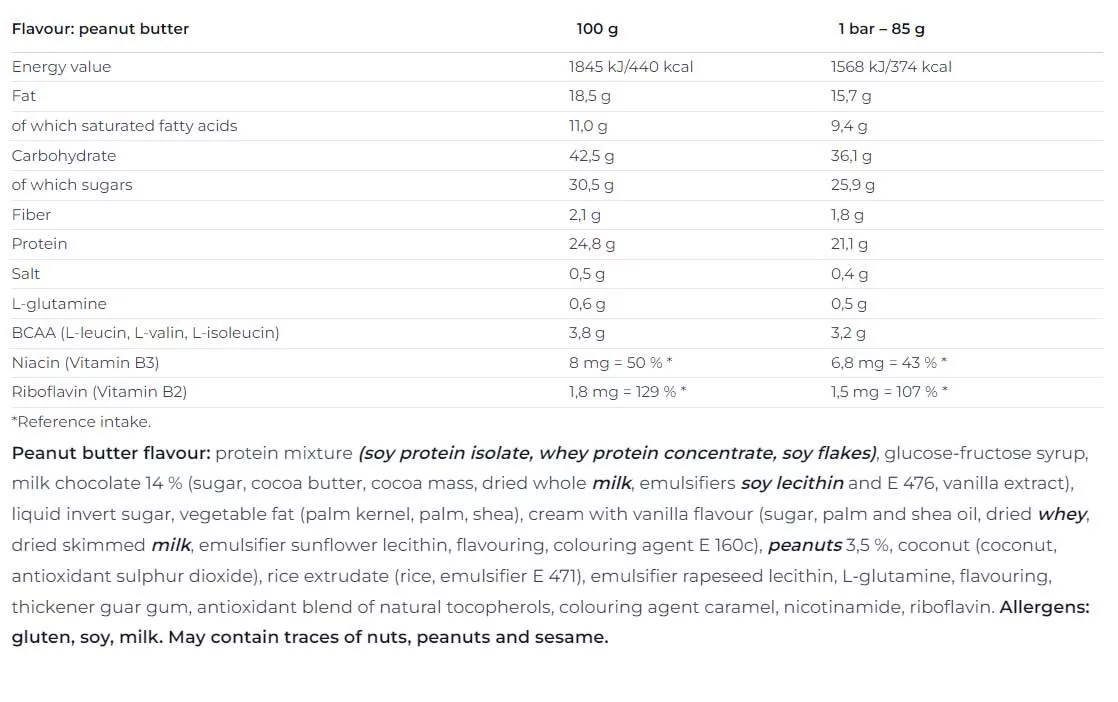Click the '1568 kJ/374 kcal' per-bar value
The image size is (1118, 702).
click(x=891, y=67)
